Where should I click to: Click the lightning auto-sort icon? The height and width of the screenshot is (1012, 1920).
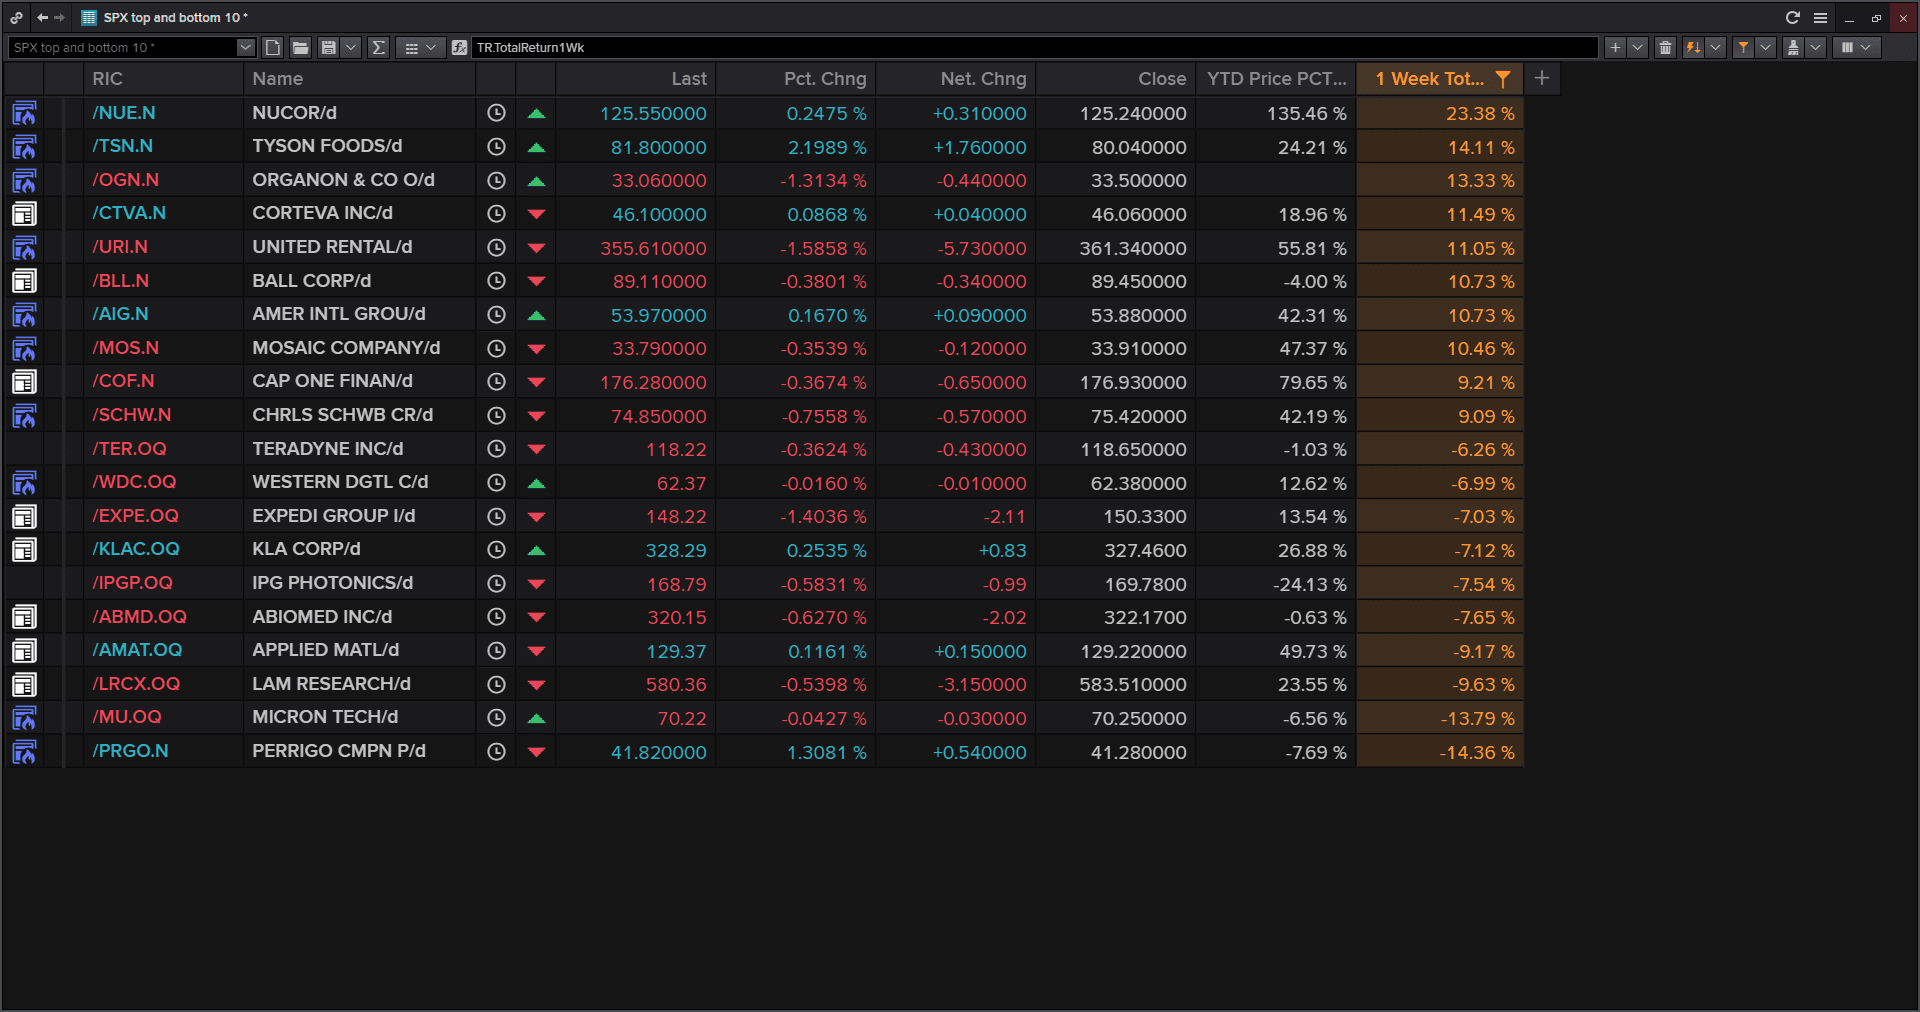coord(1693,47)
